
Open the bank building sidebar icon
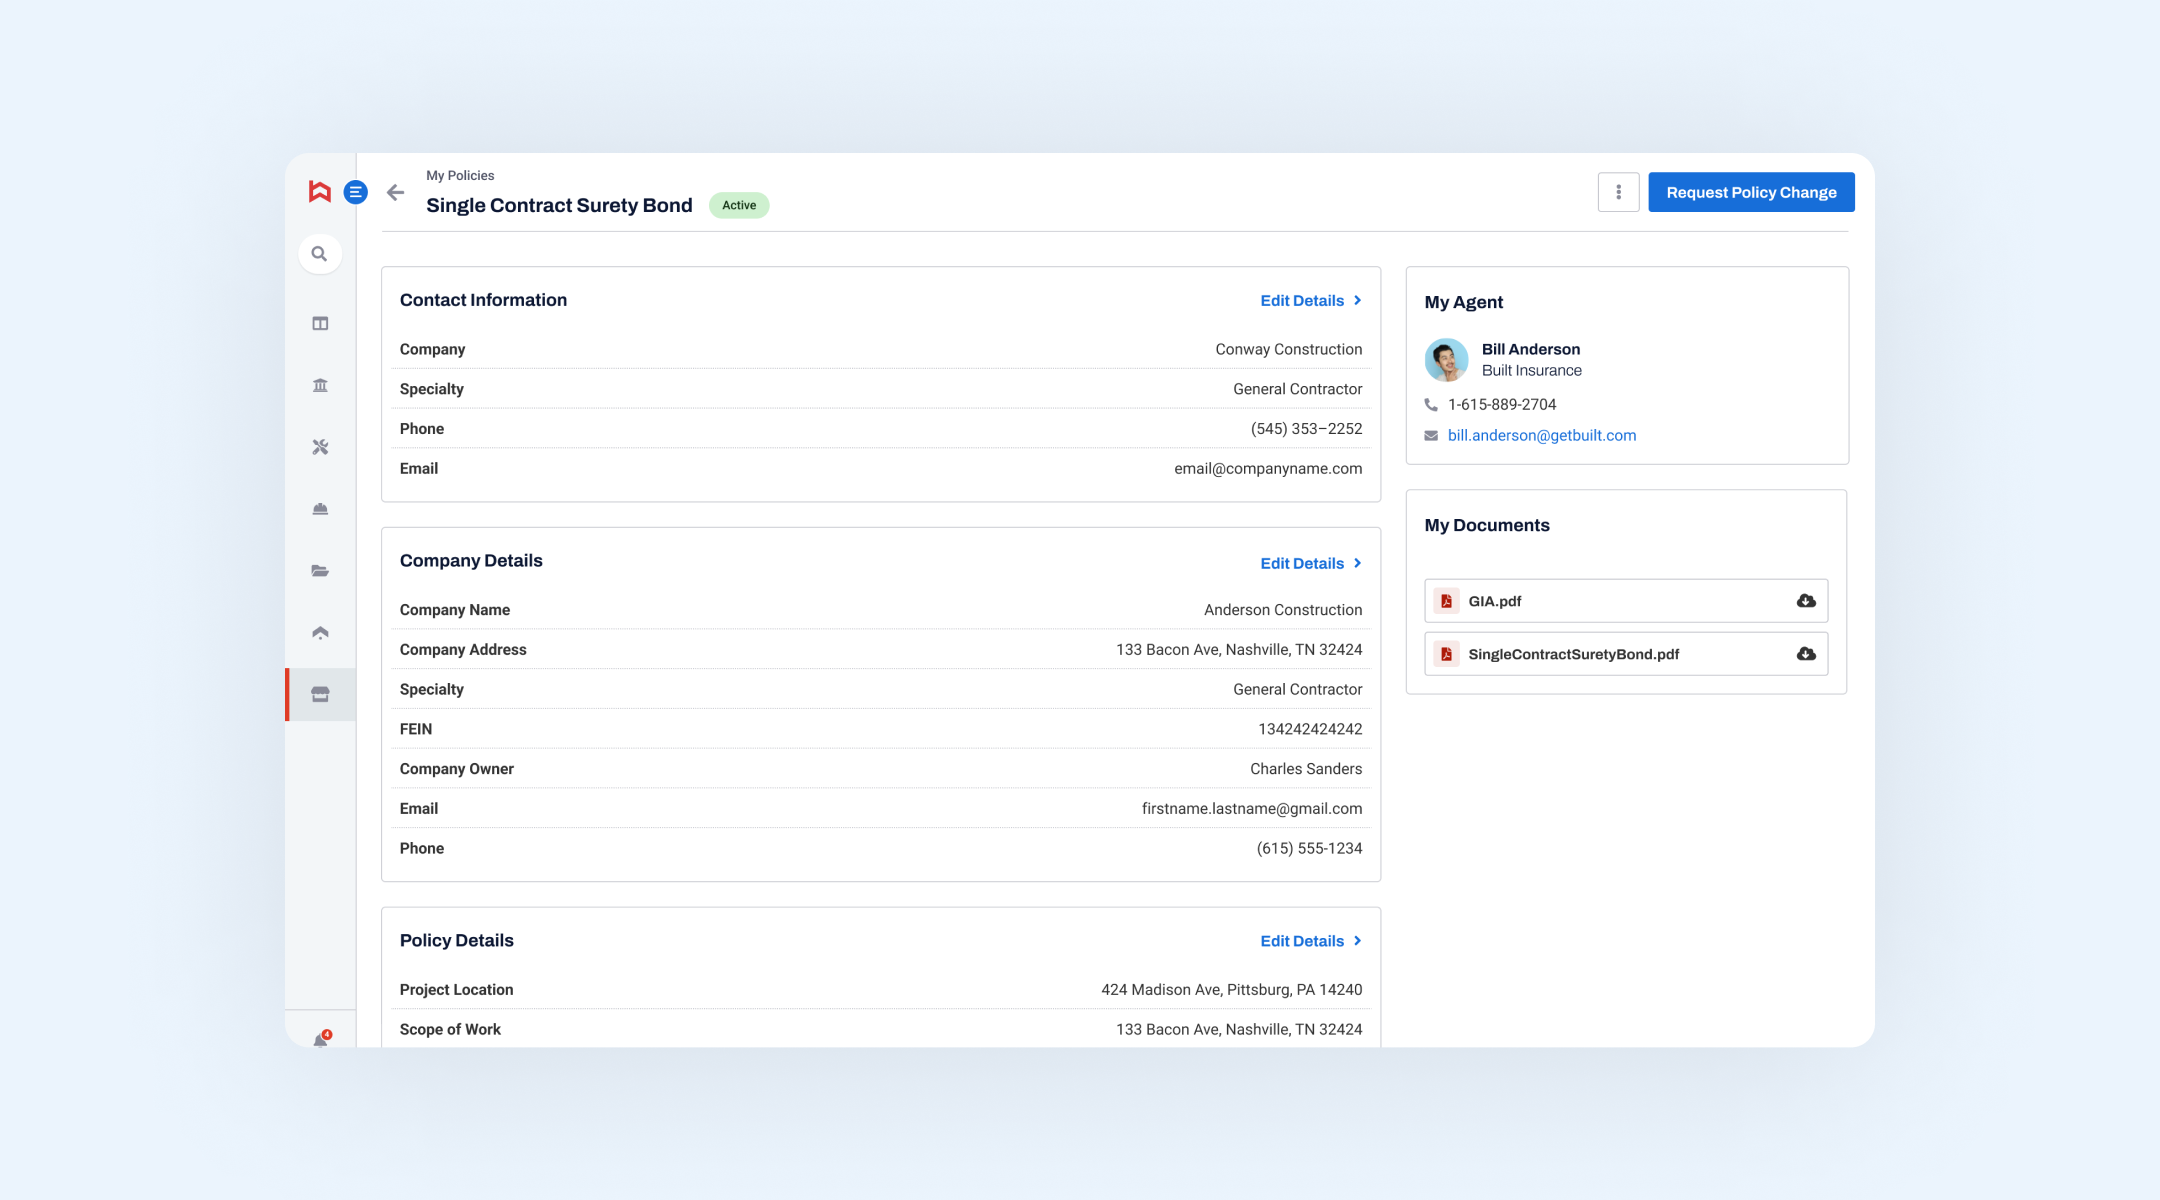click(x=320, y=385)
